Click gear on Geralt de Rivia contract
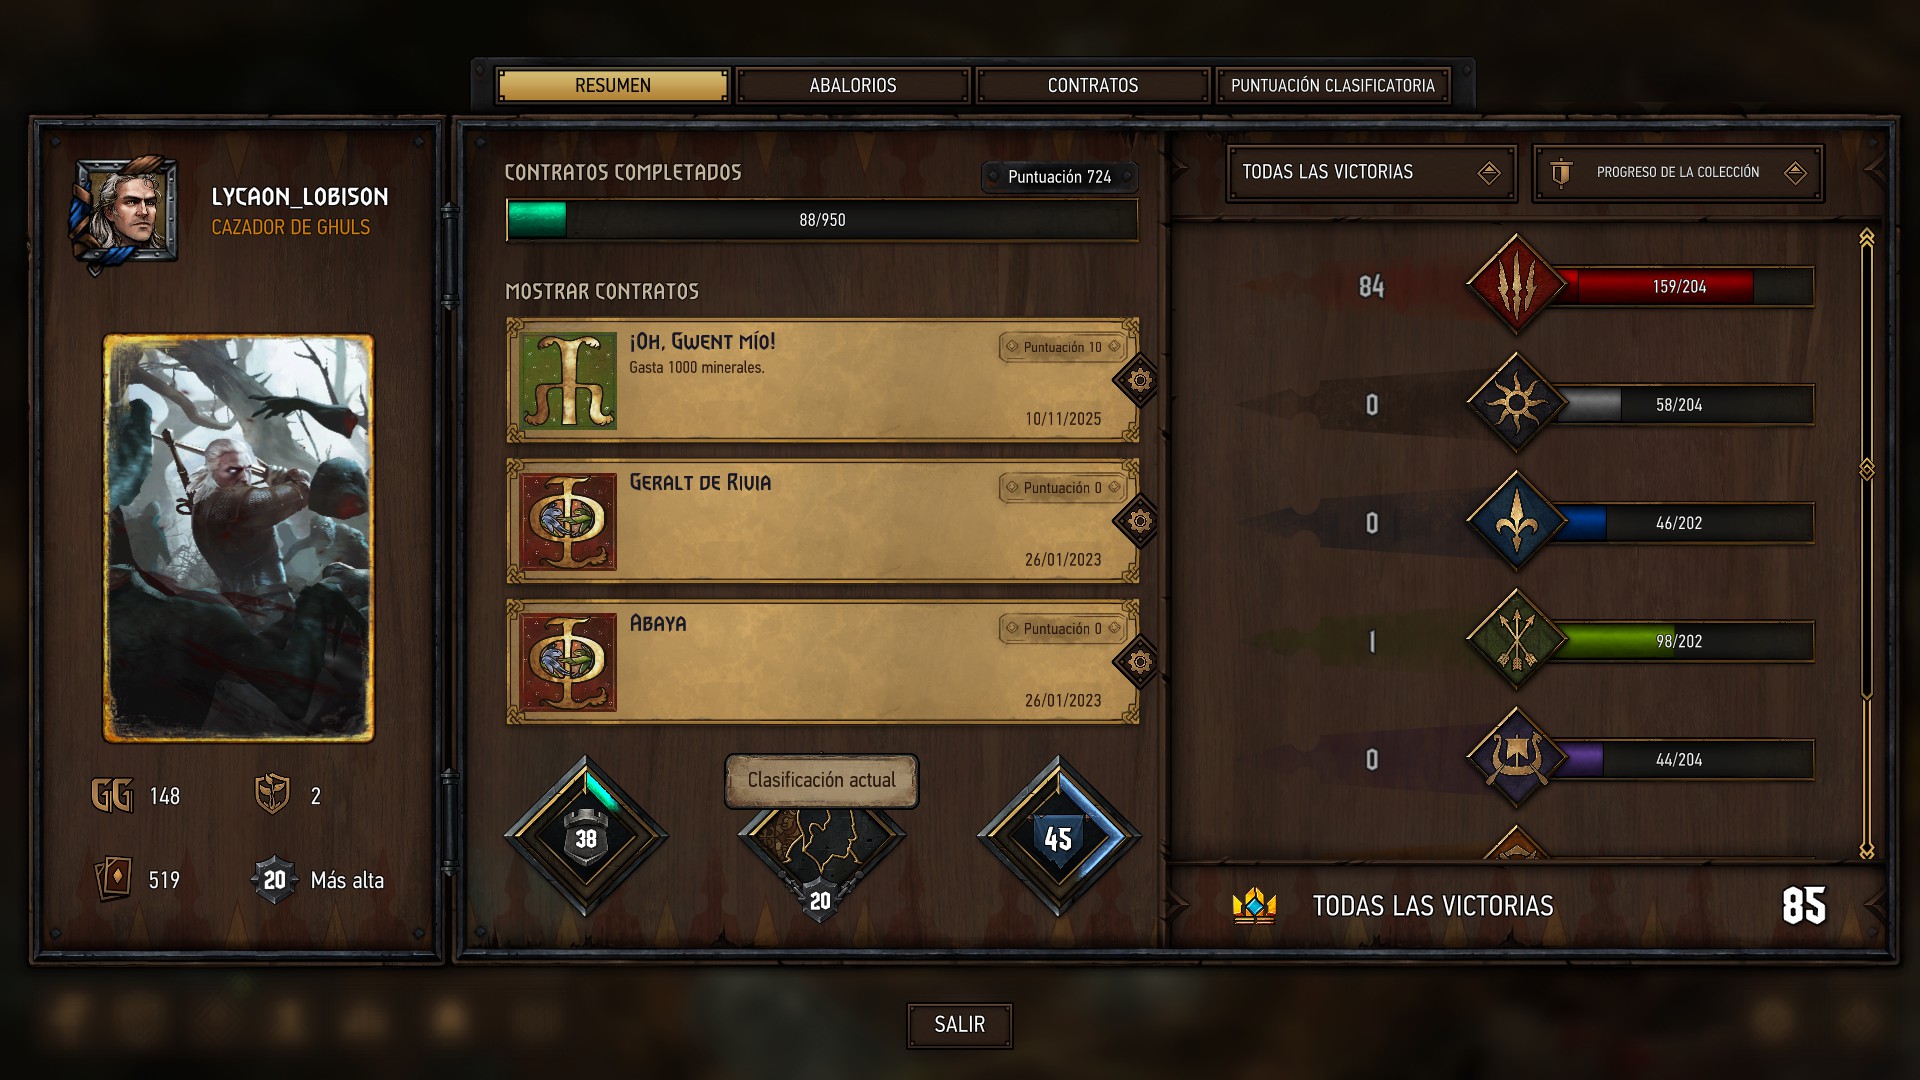Screen dimensions: 1920x1080 tap(1139, 521)
